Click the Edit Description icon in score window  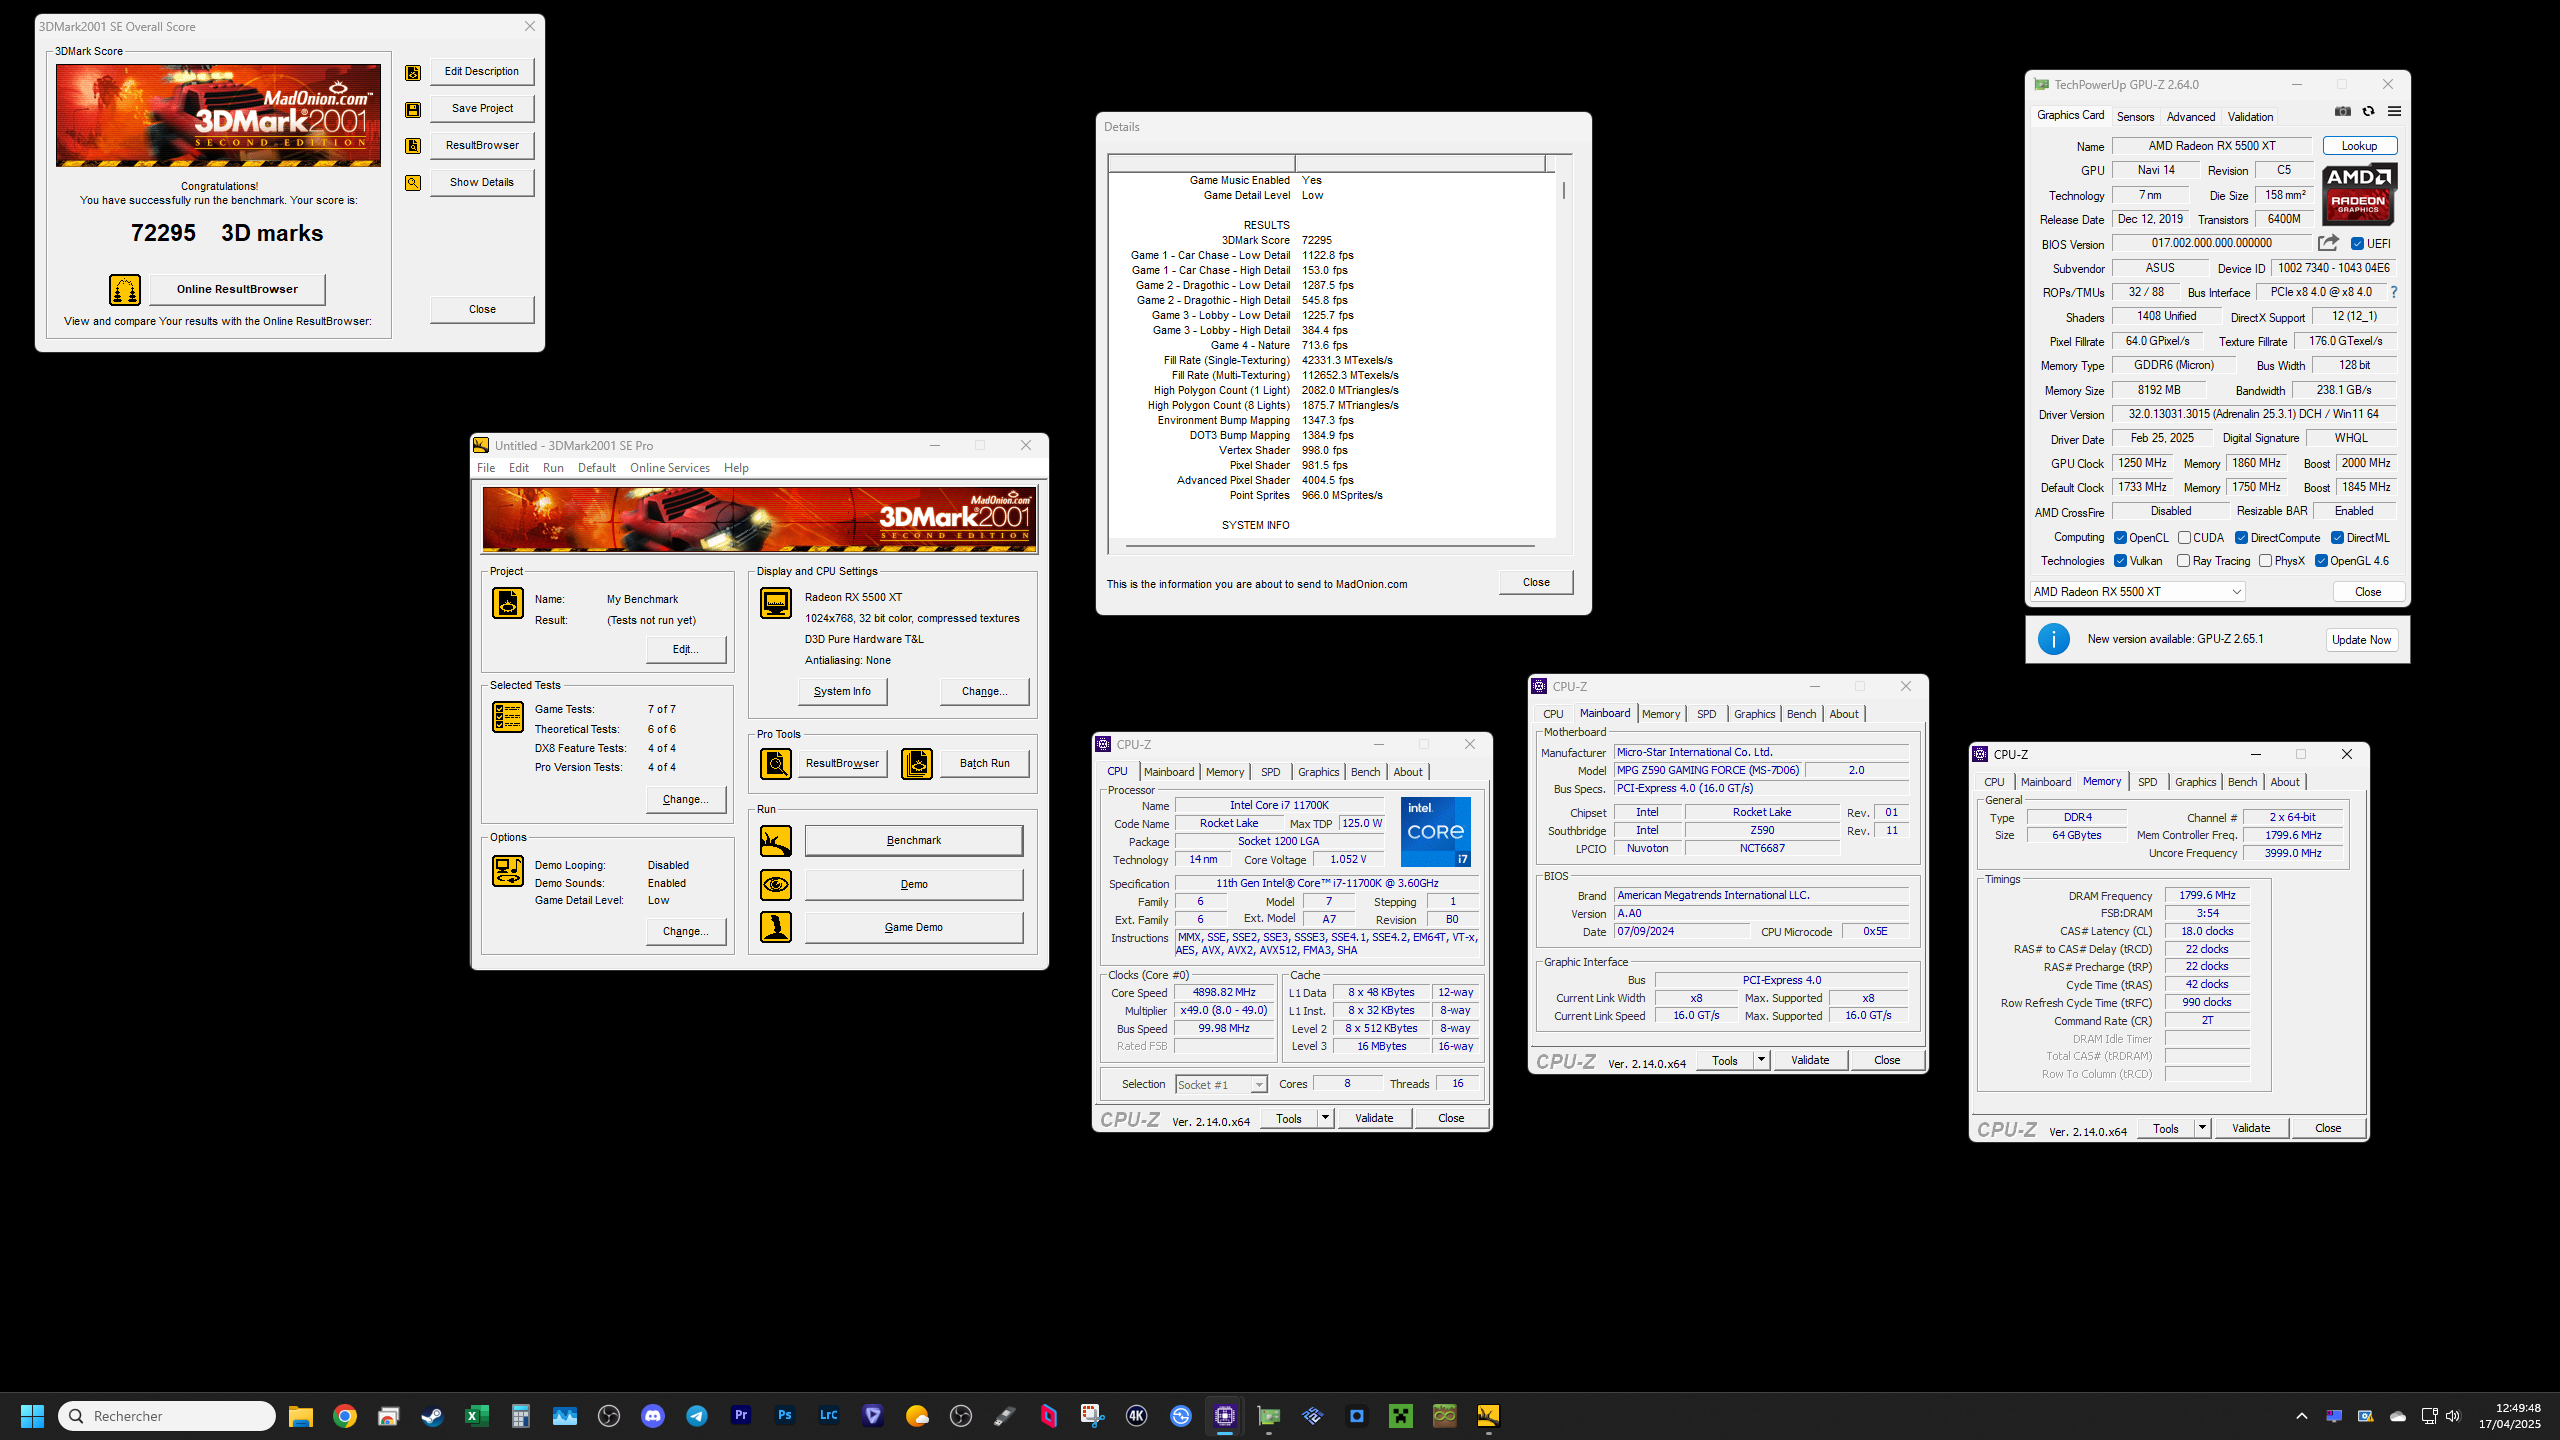(x=412, y=72)
